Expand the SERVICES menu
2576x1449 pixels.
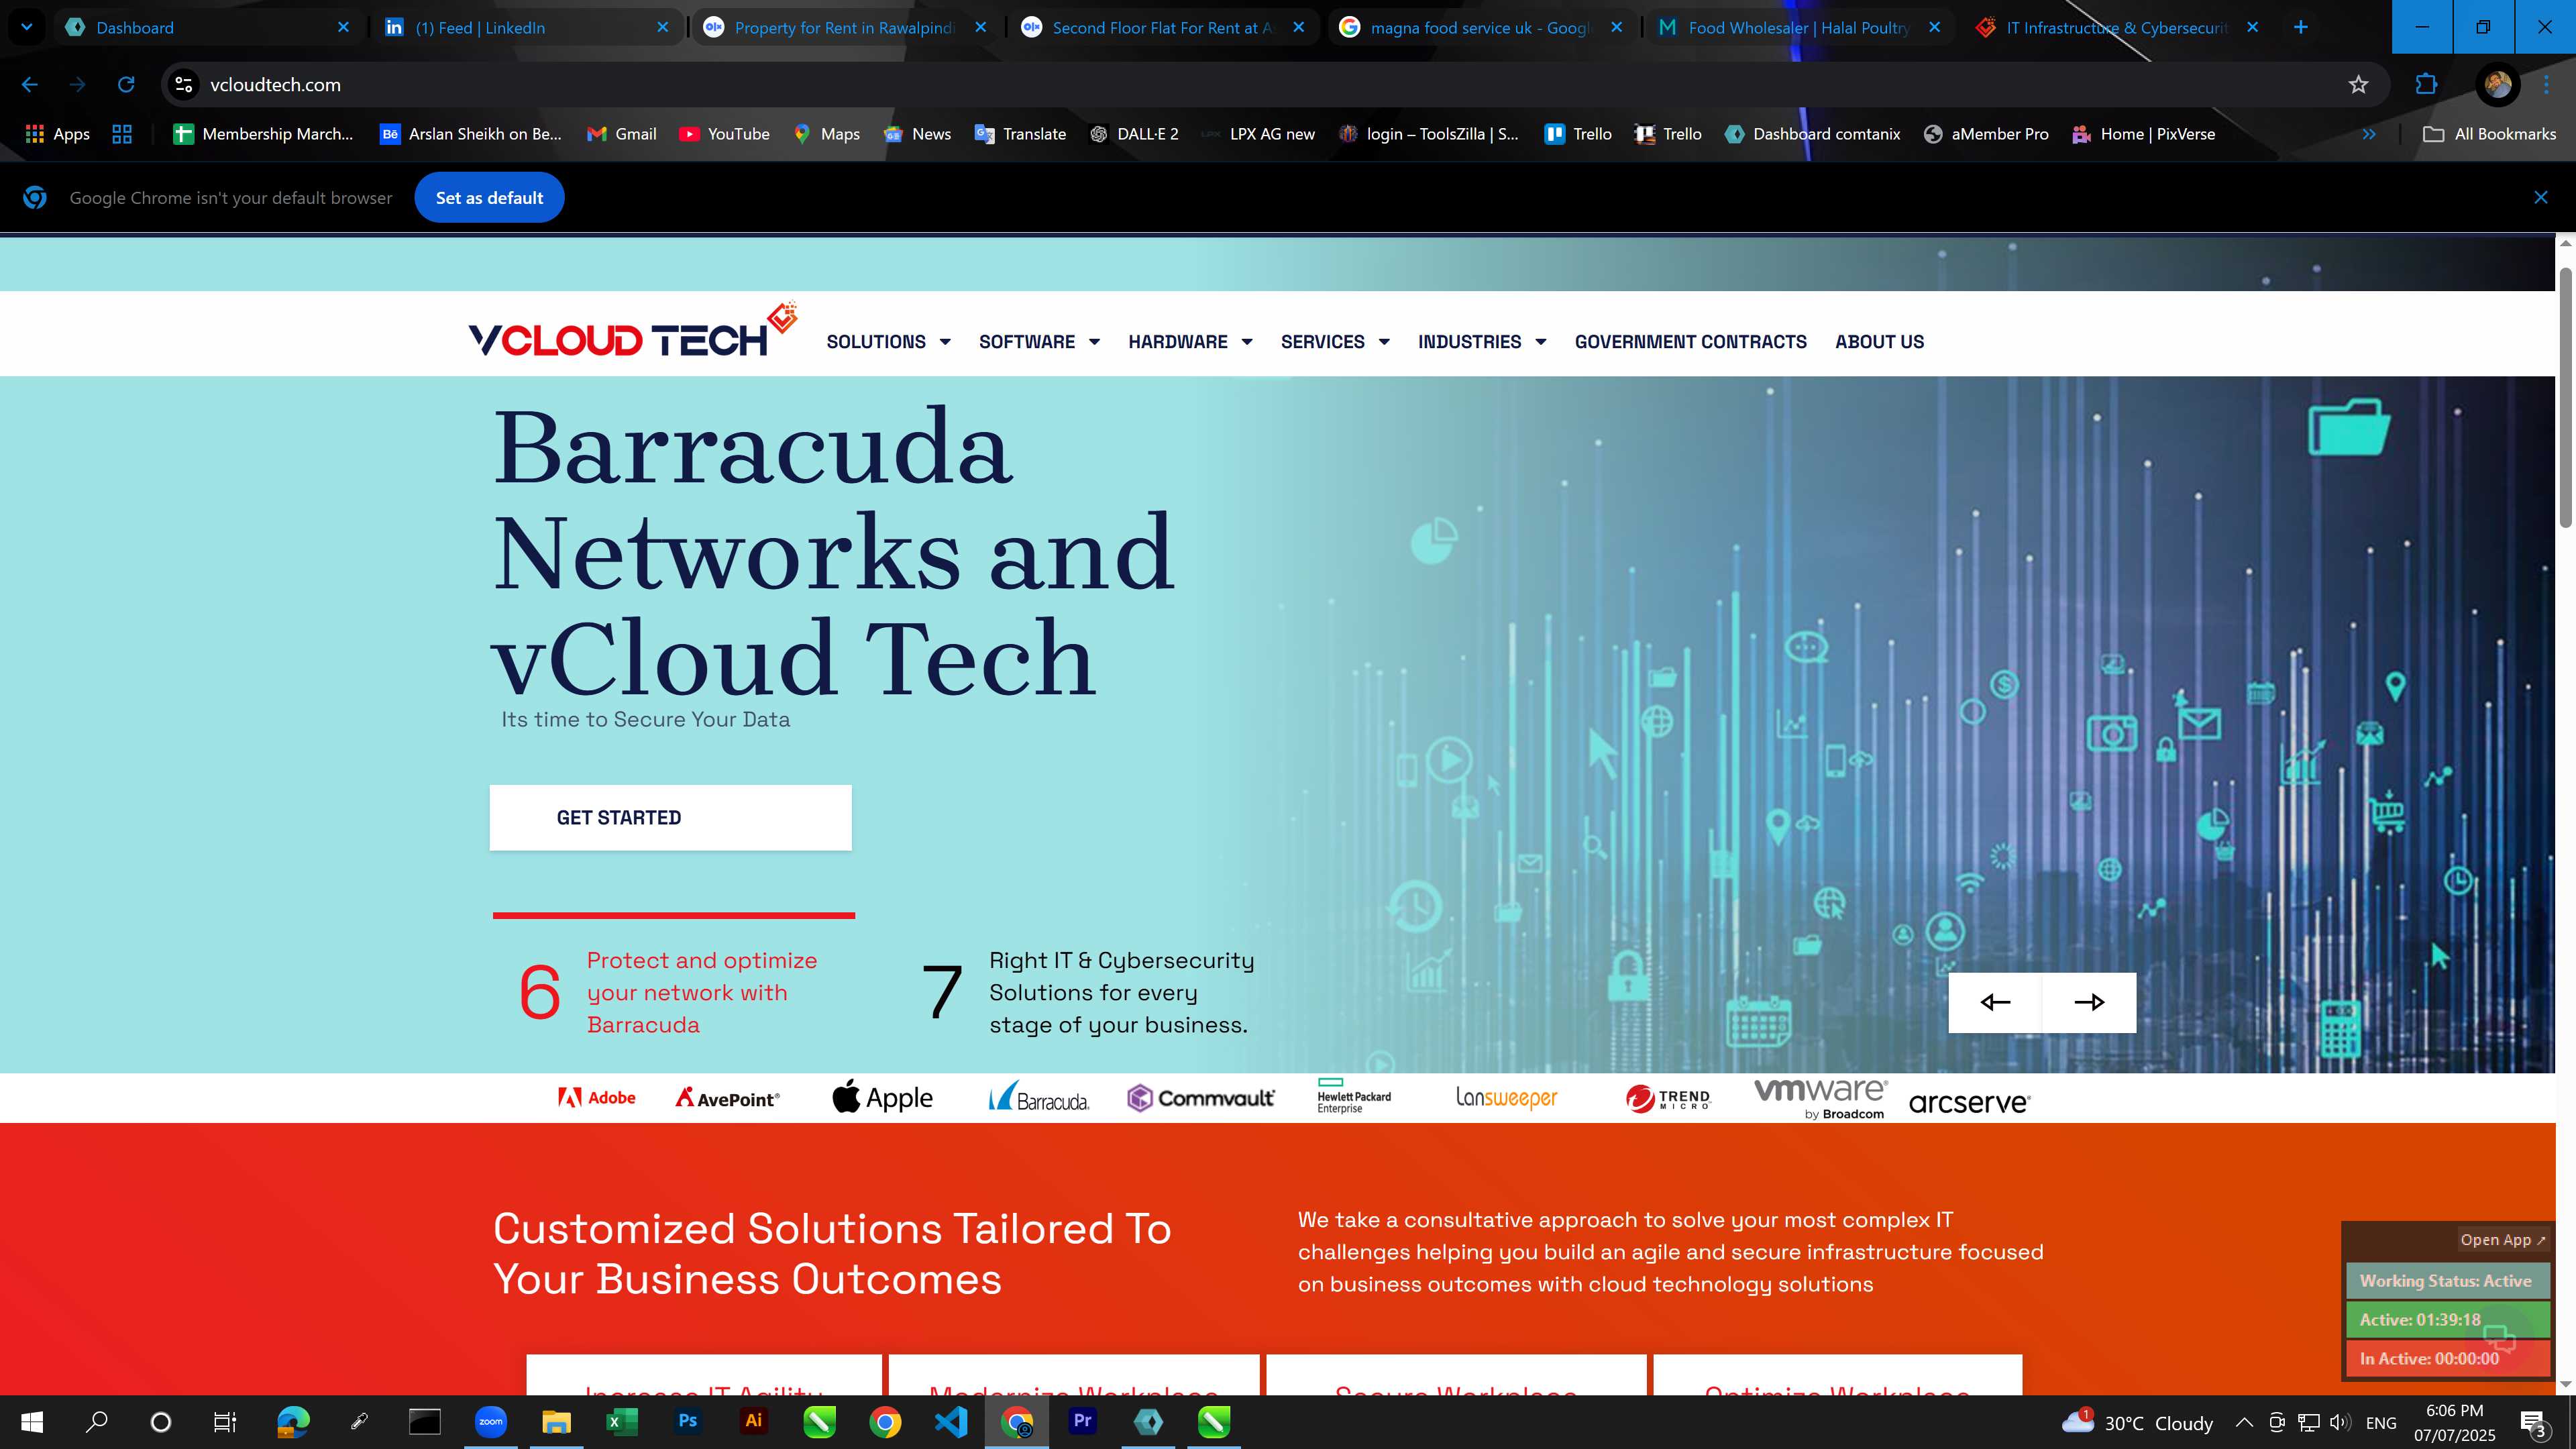point(1335,342)
